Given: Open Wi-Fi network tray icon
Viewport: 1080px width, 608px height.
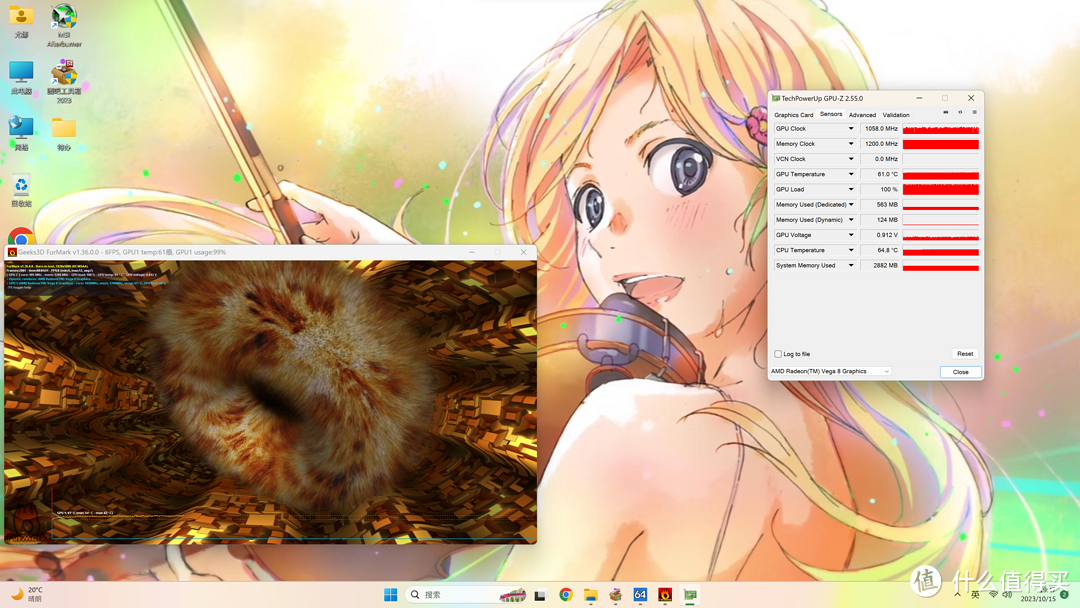Looking at the screenshot, I should click(x=993, y=594).
